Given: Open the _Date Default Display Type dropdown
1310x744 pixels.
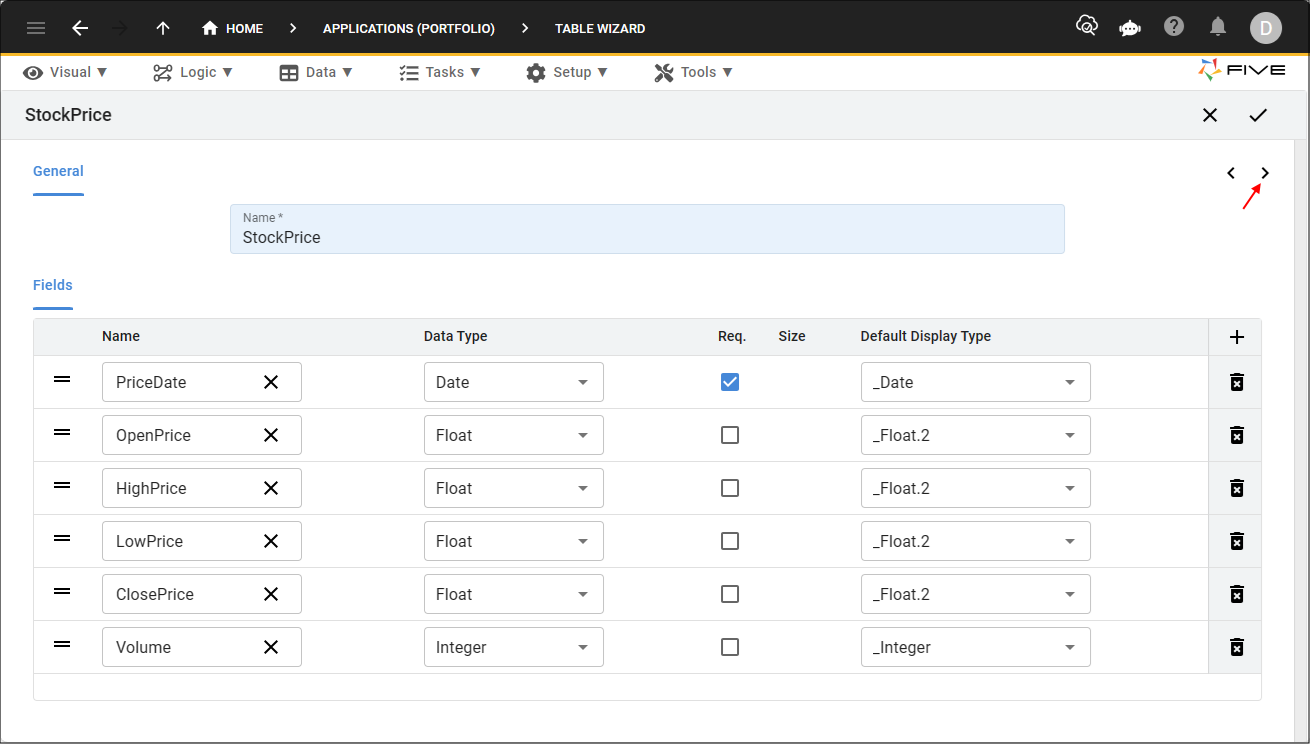Looking at the screenshot, I should click(x=976, y=382).
